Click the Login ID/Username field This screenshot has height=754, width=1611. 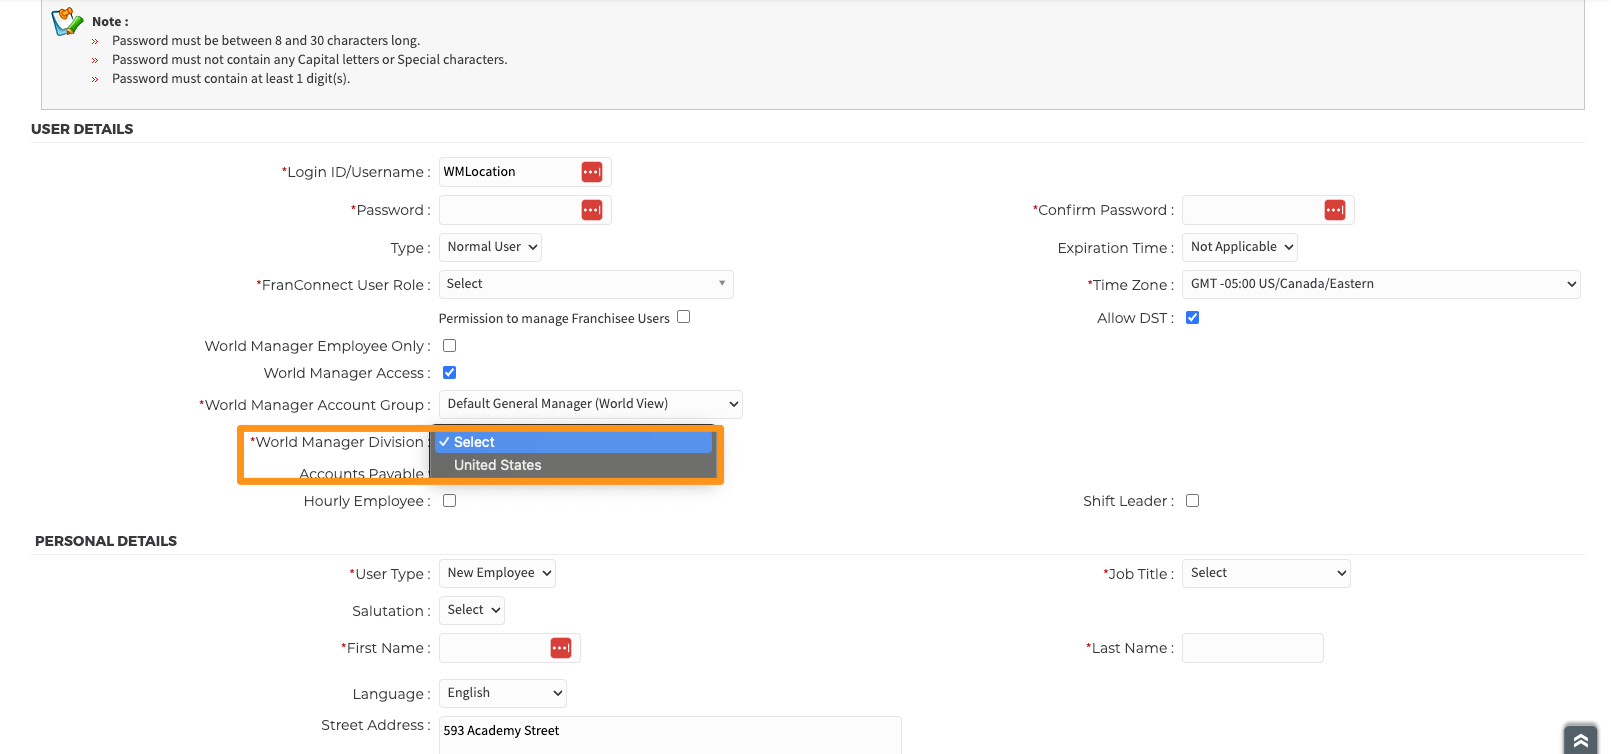(525, 172)
